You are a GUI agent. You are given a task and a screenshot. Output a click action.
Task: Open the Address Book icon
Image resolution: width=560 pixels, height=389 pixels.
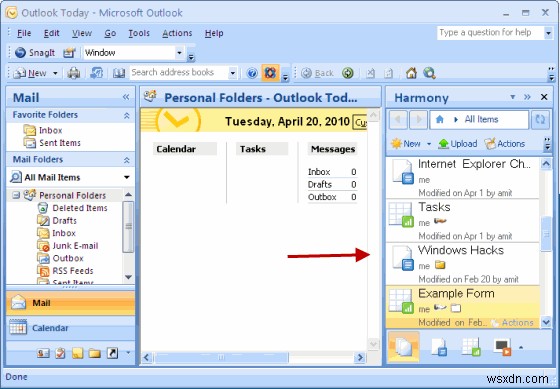point(119,73)
